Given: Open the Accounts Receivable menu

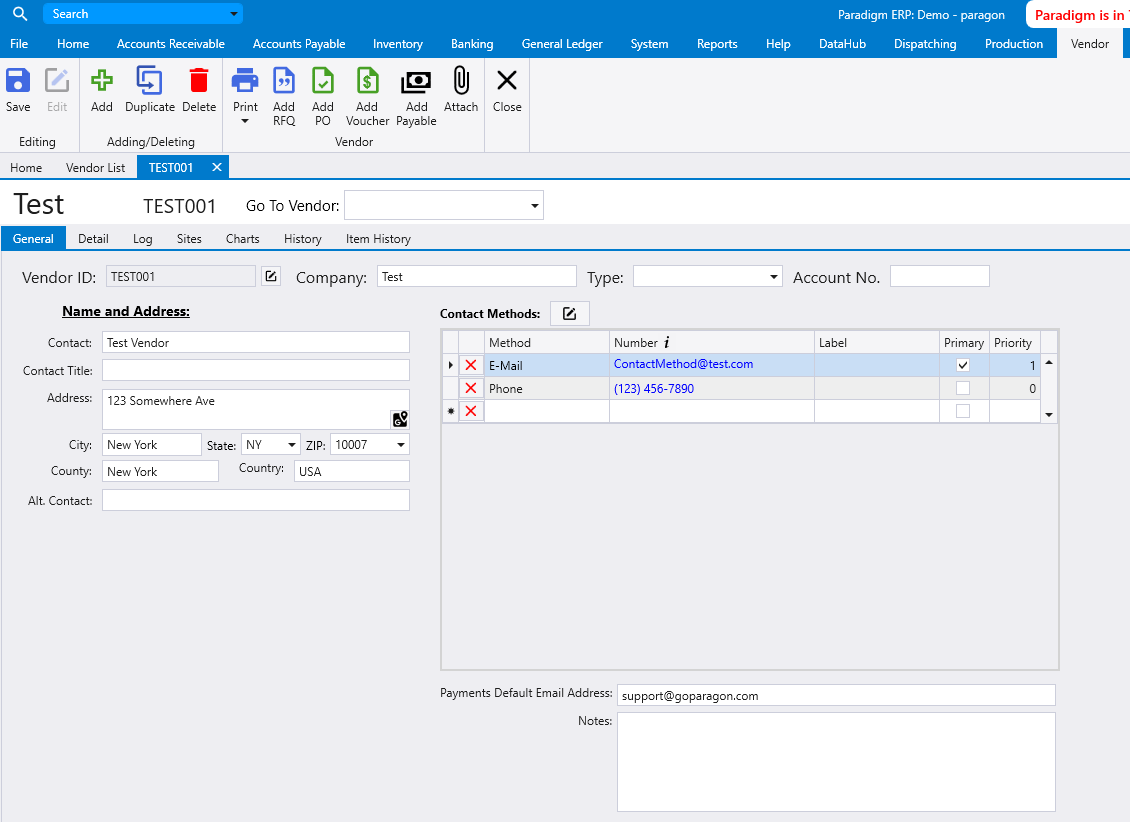Looking at the screenshot, I should coord(171,44).
